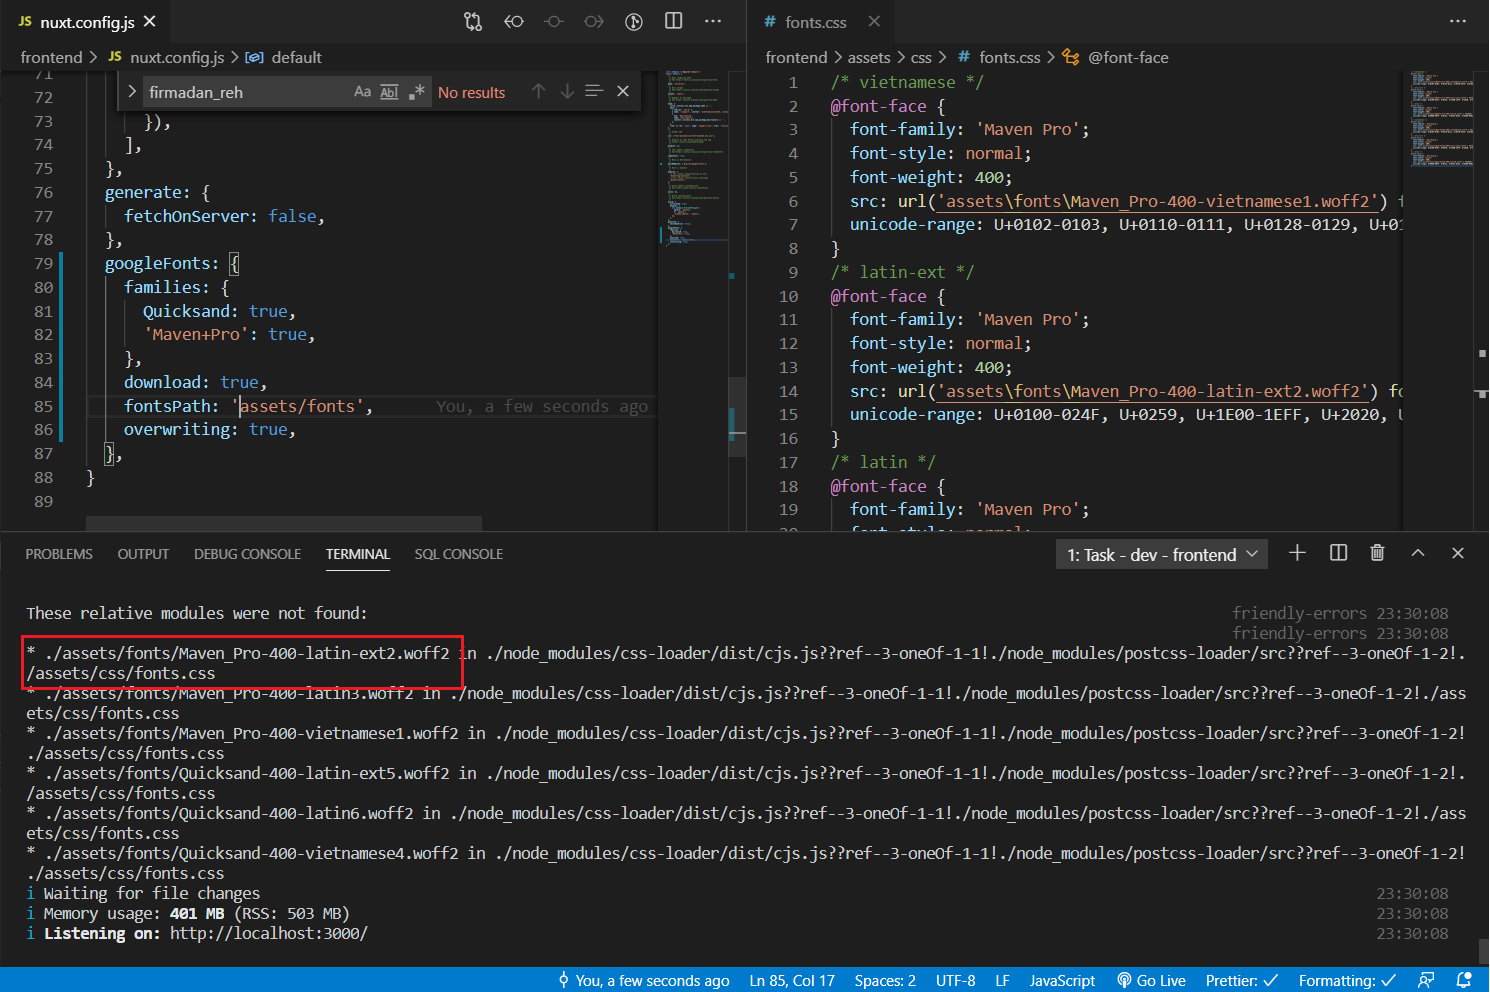This screenshot has height=992, width=1490.
Task: Change end of line sequence 'LF'
Action: [x=1002, y=981]
